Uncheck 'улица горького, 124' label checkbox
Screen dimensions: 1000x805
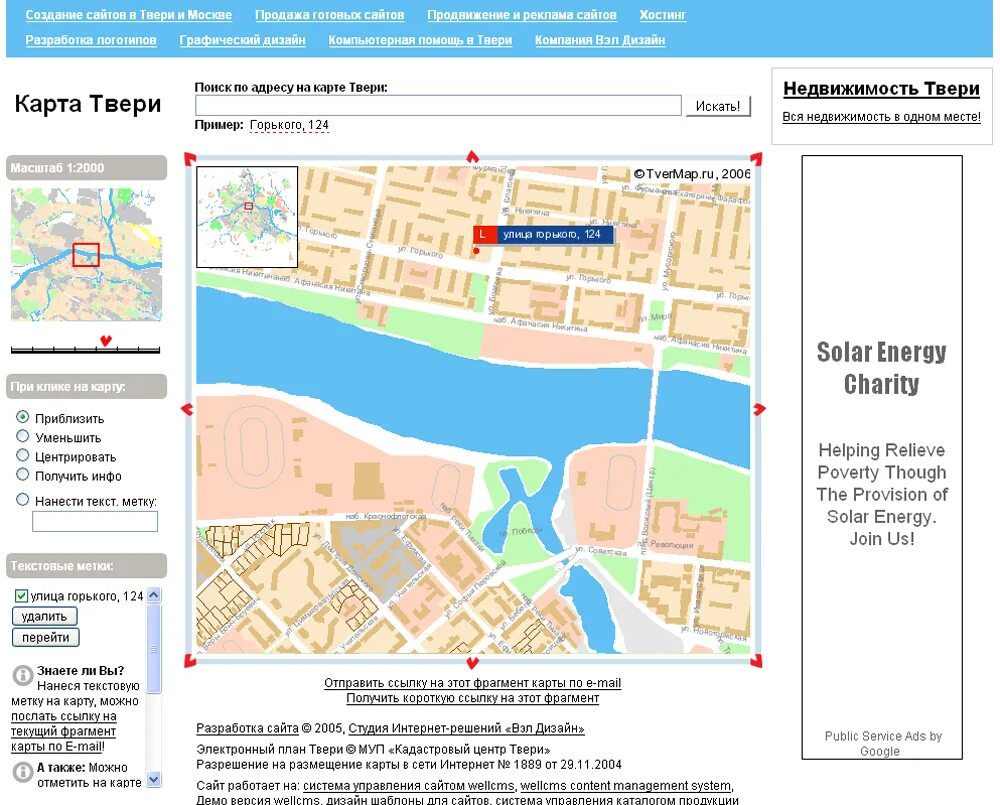(21, 596)
